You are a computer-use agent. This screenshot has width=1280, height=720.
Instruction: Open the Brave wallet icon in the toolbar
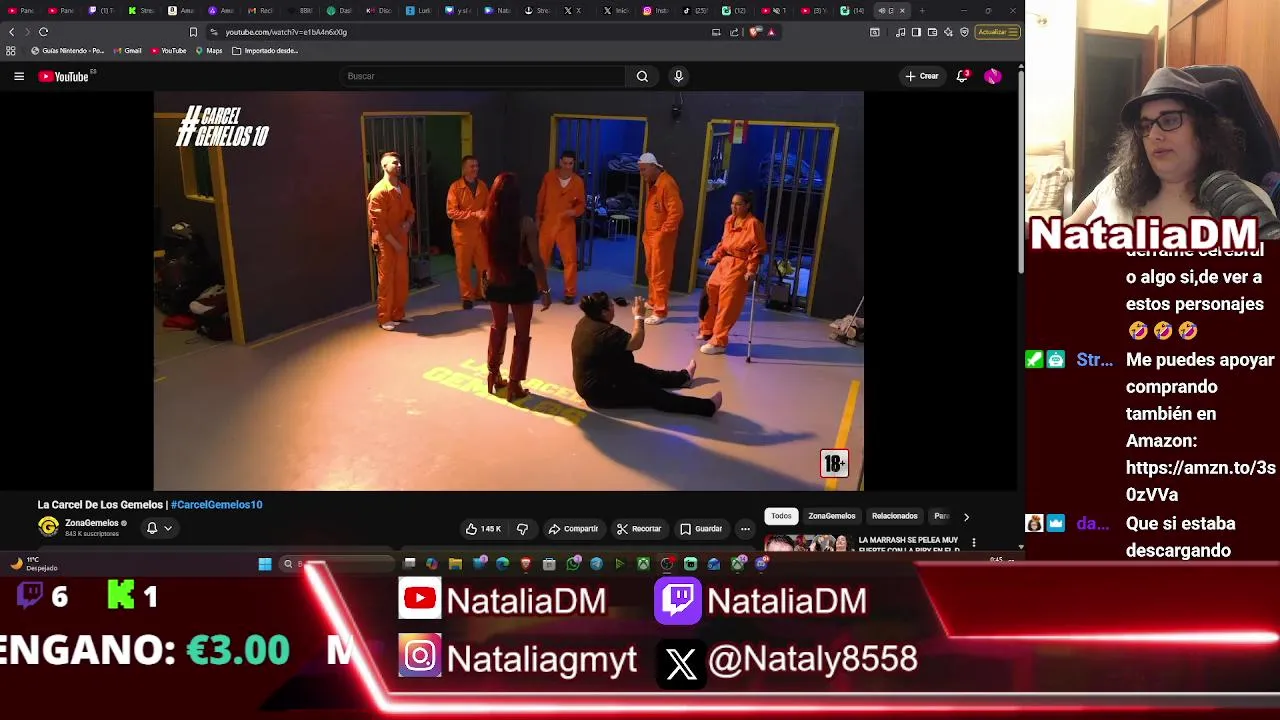[x=932, y=32]
